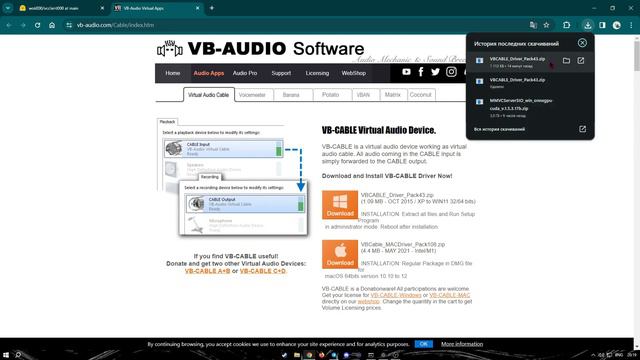Open VB-Audio YouTube channel icon
The image size is (640, 360).
[x=406, y=72]
